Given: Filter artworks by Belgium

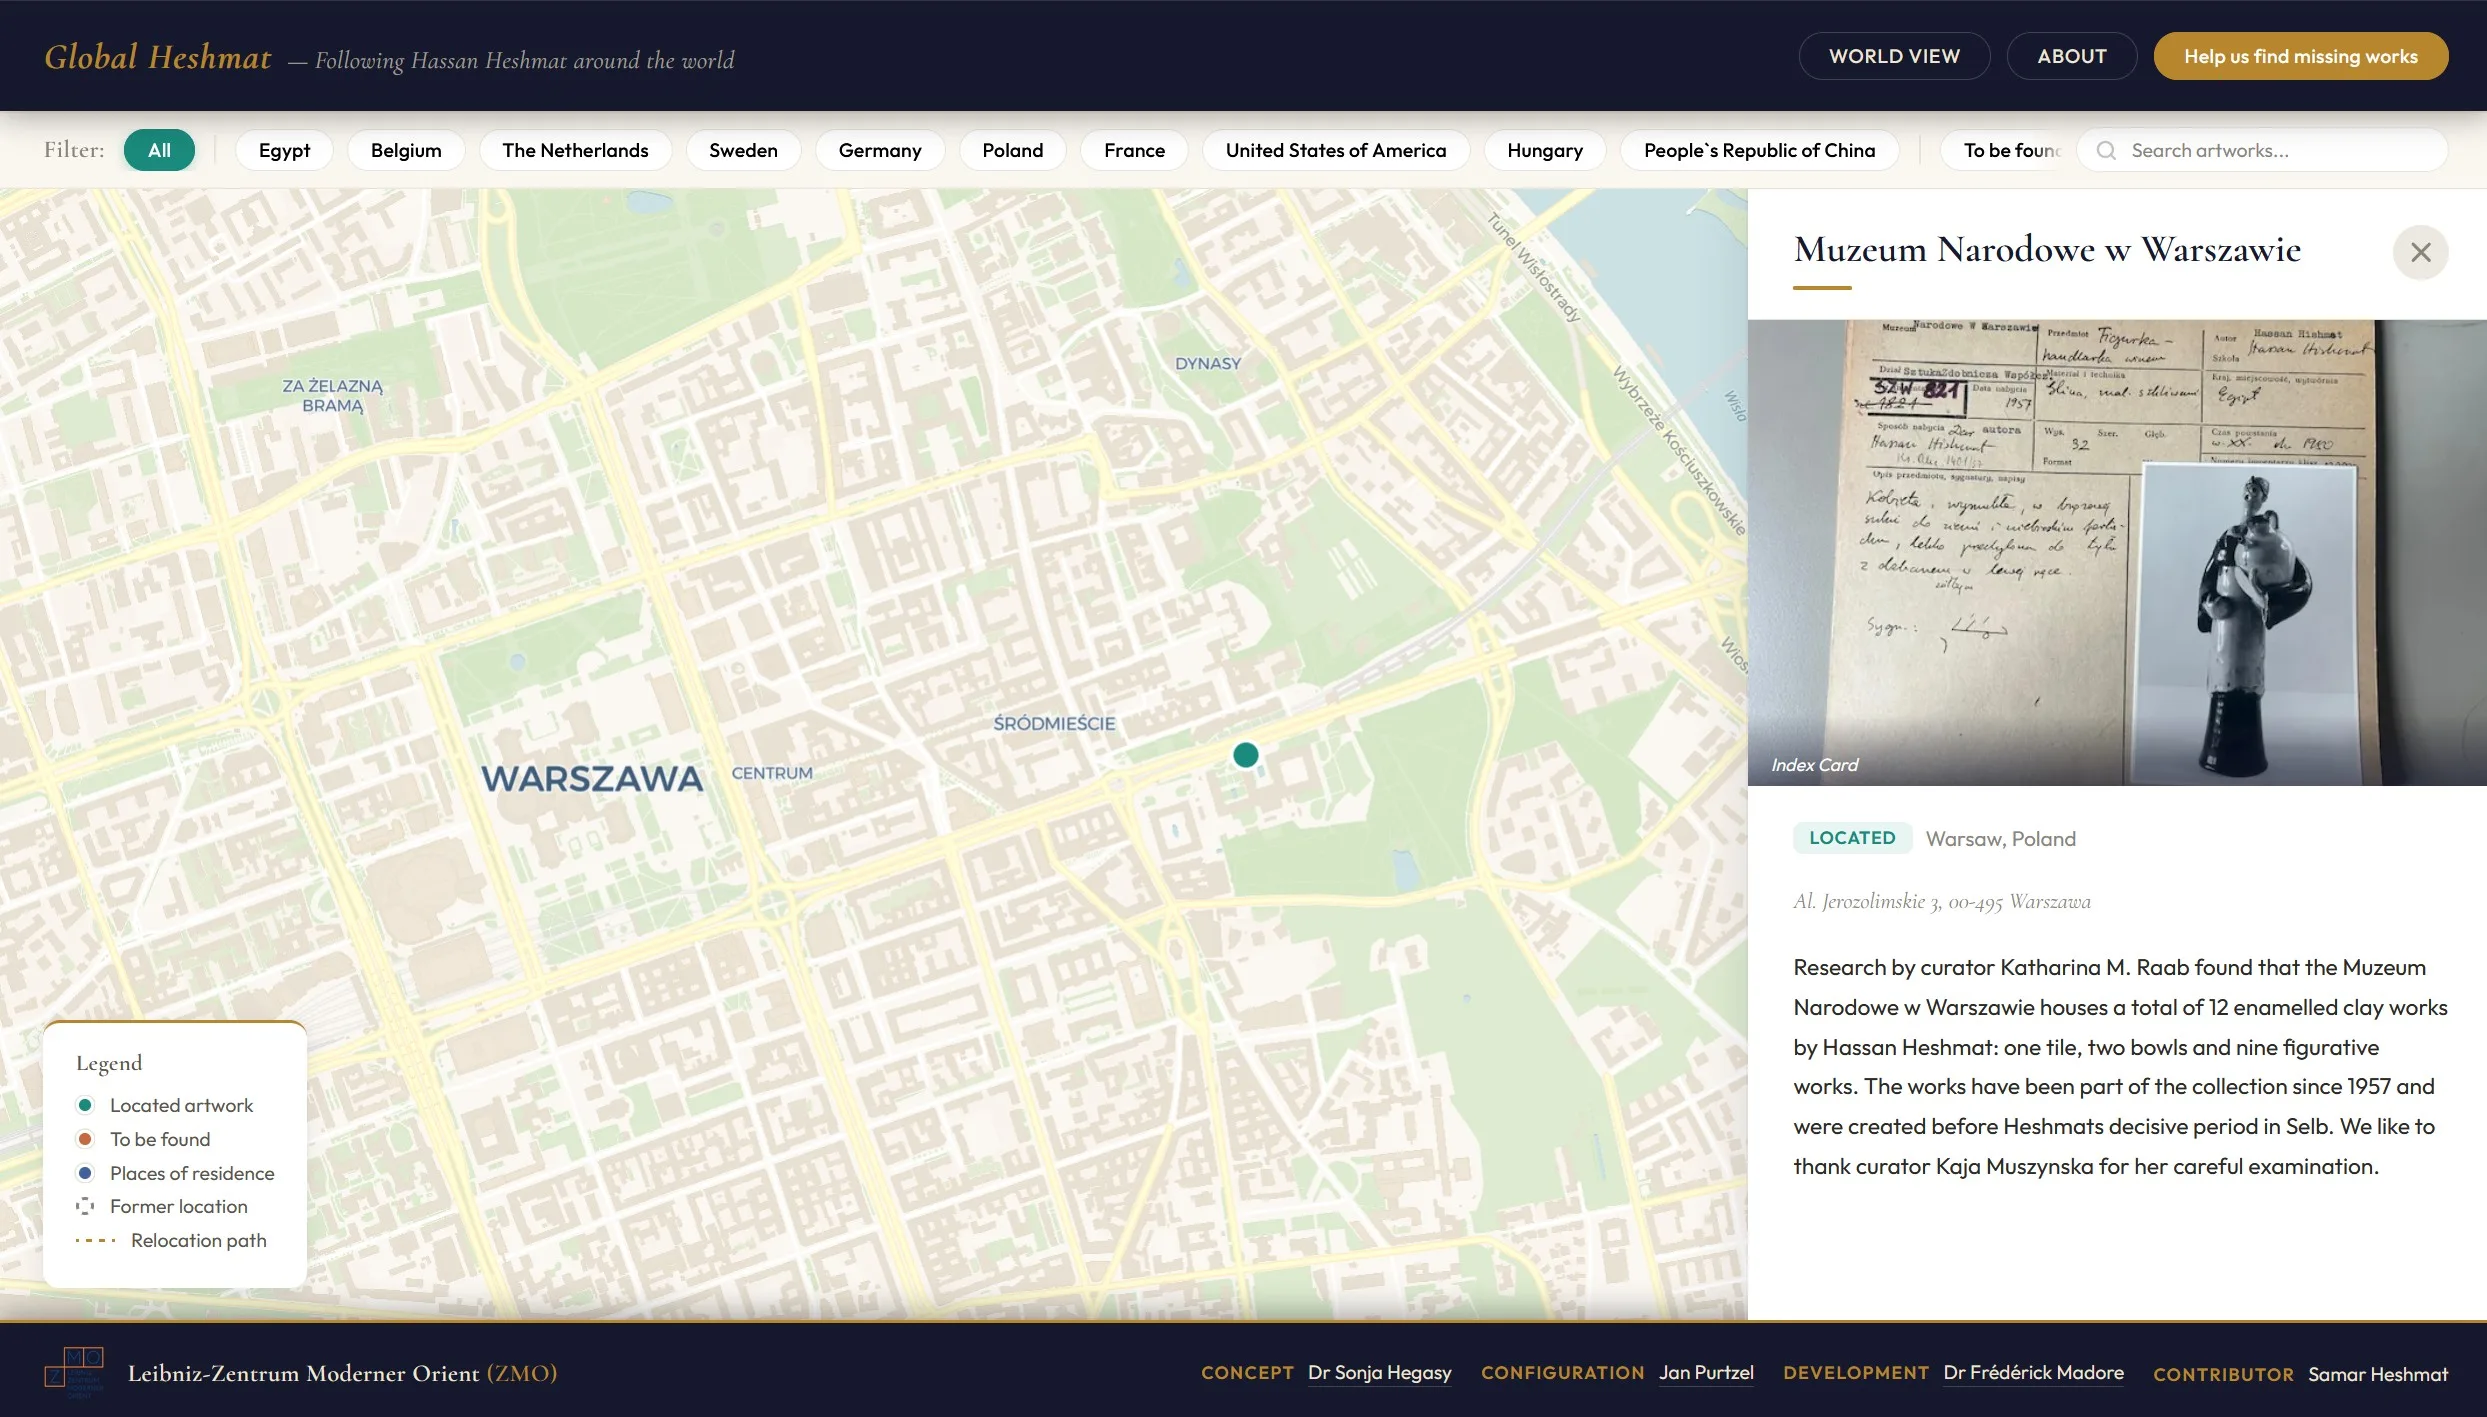Looking at the screenshot, I should (406, 150).
